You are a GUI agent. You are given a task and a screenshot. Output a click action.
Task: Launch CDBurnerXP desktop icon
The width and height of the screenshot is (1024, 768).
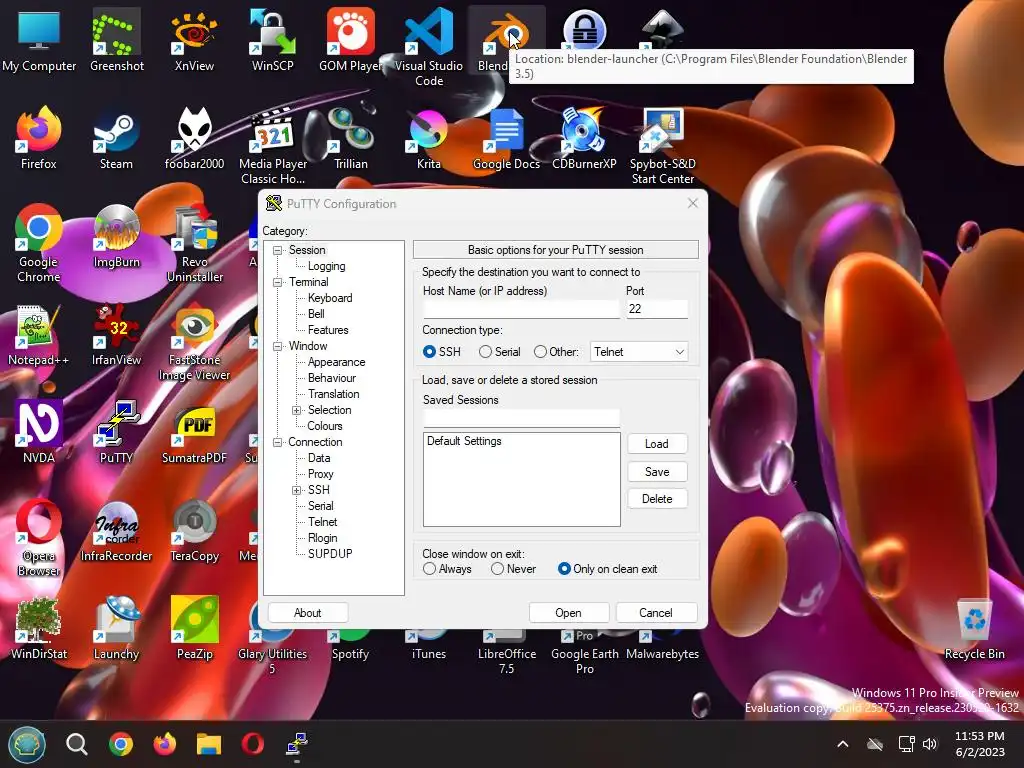pyautogui.click(x=584, y=137)
